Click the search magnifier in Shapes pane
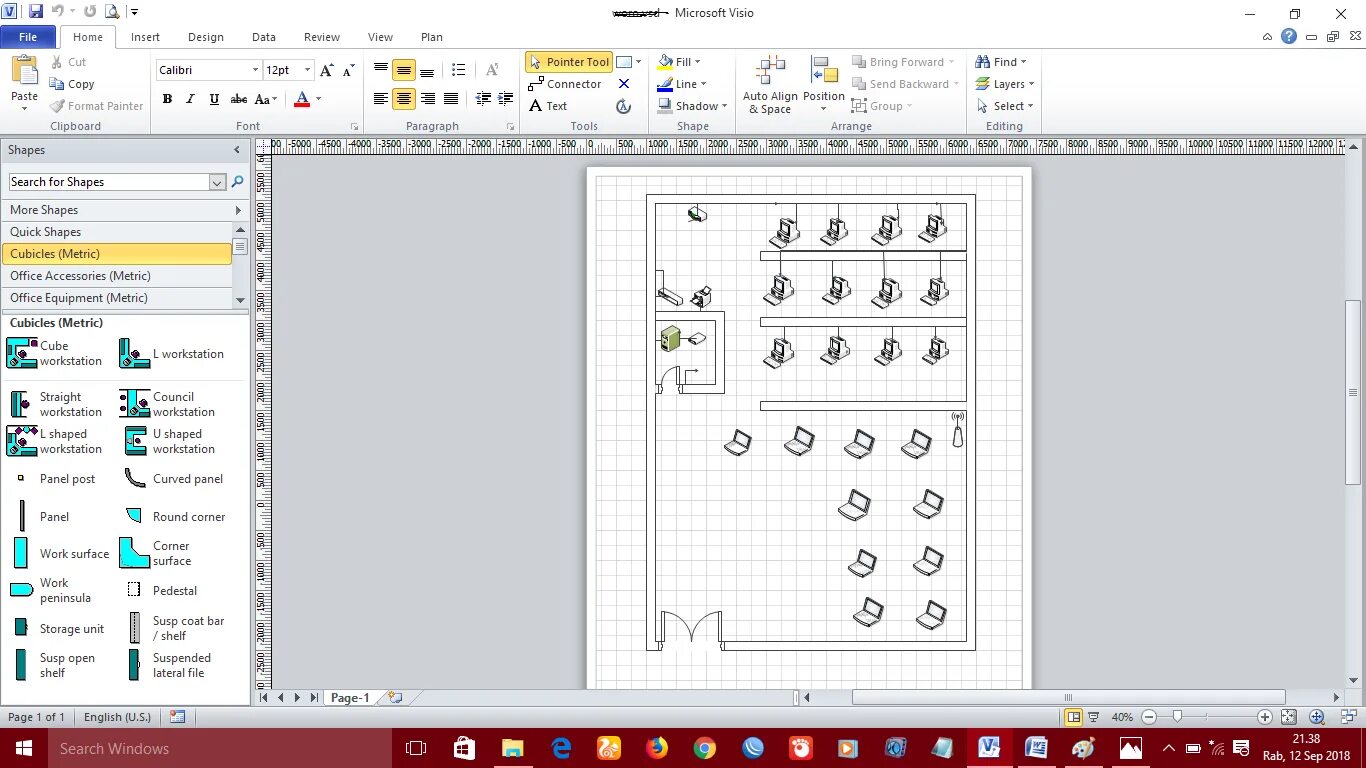Screen dimensions: 1366x768 click(238, 182)
